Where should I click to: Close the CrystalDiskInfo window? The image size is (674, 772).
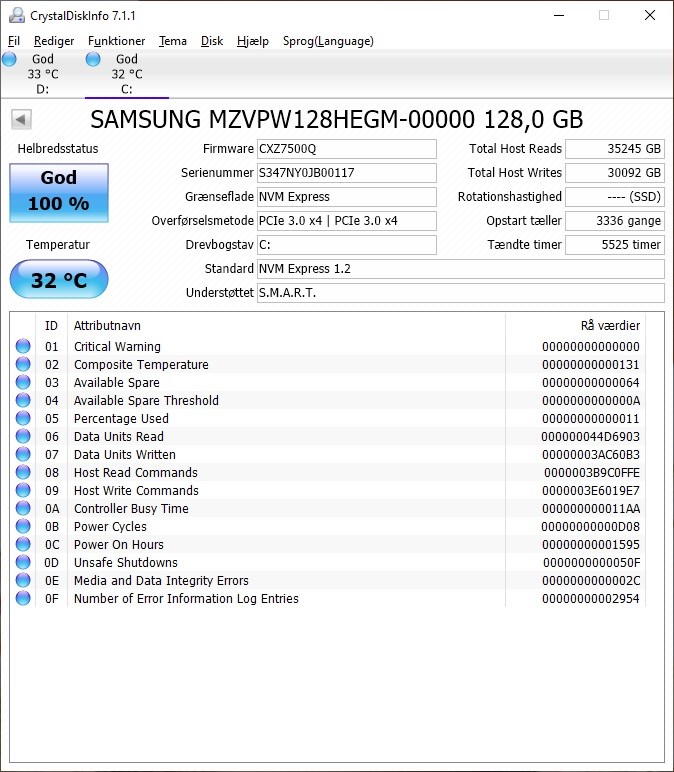[650, 15]
